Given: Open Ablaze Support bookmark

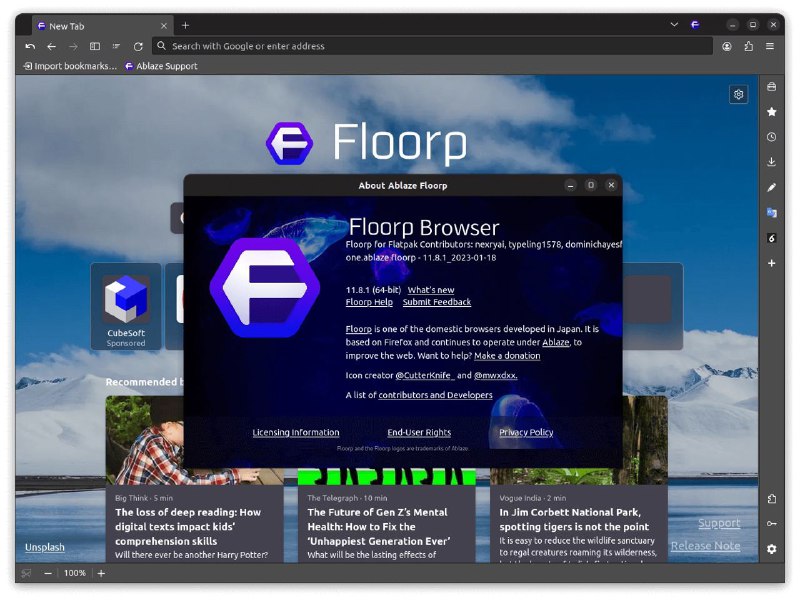Looking at the screenshot, I should point(161,66).
